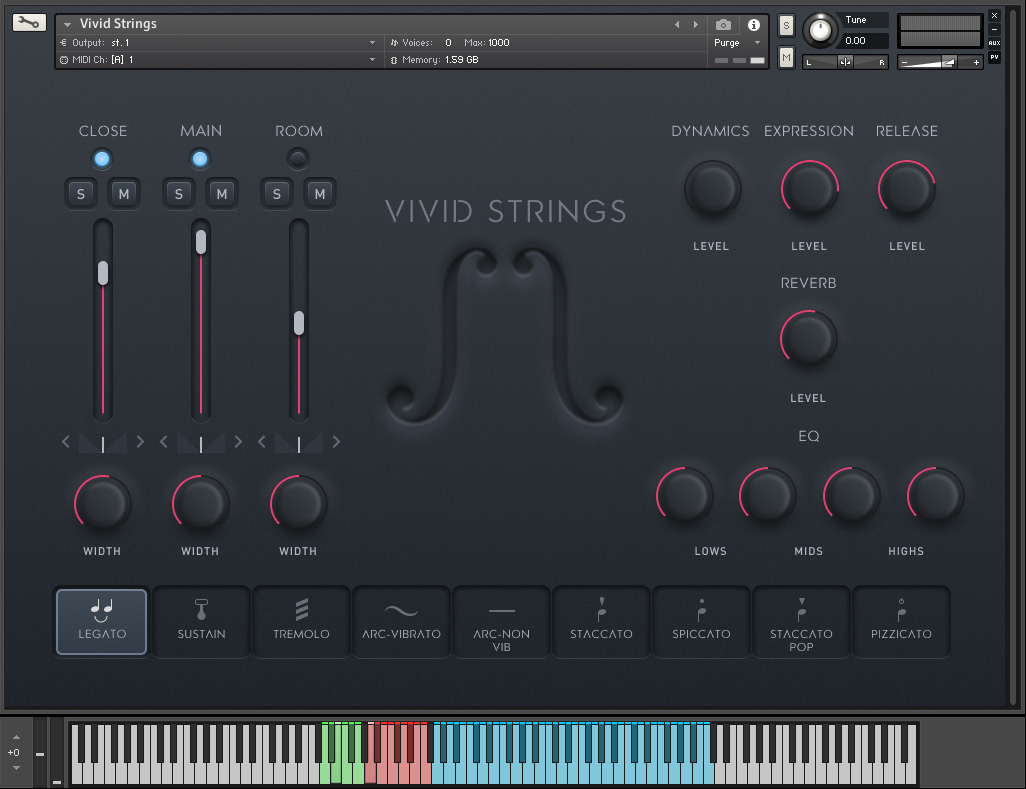
Task: Select the Spiccato articulation icon
Action: 701,621
